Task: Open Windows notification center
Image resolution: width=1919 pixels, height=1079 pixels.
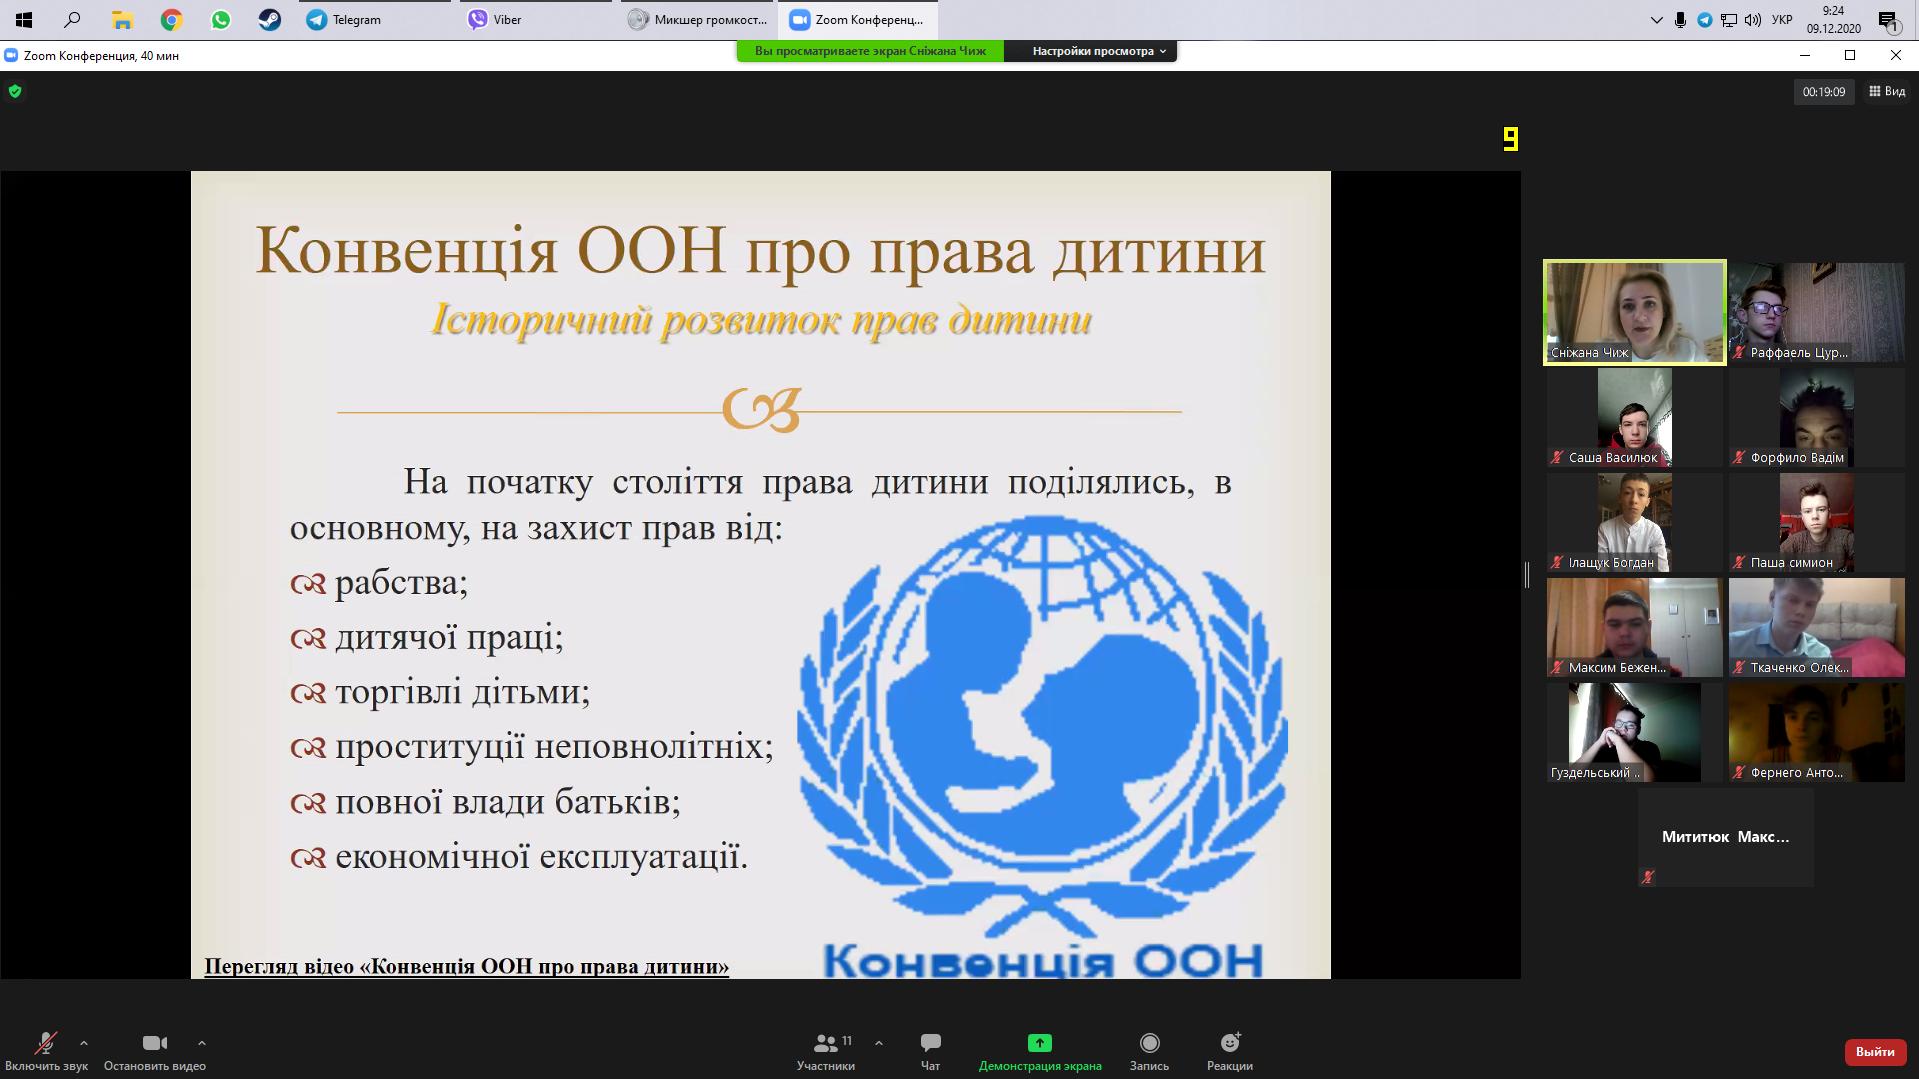Action: pos(1889,20)
